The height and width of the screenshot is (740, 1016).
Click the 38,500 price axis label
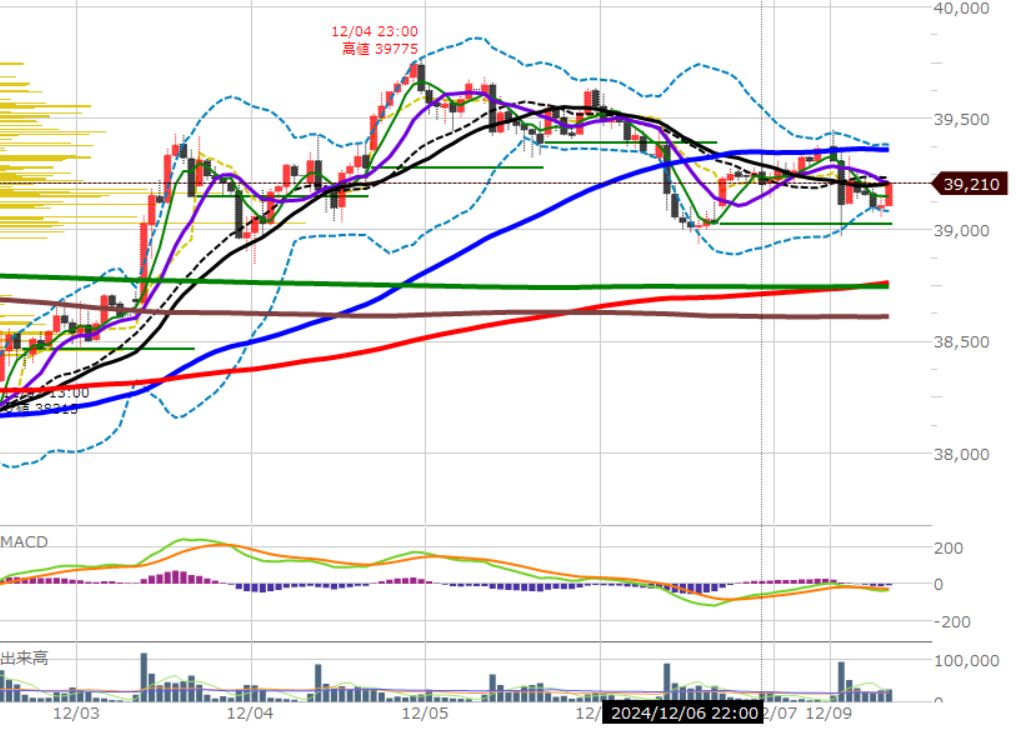[961, 342]
